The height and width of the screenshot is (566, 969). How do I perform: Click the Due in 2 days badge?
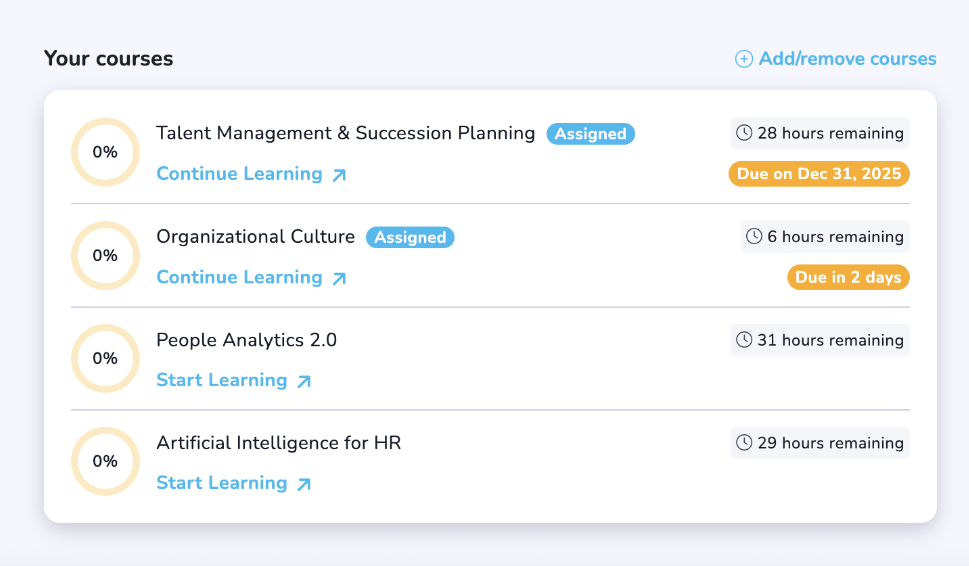(x=848, y=277)
